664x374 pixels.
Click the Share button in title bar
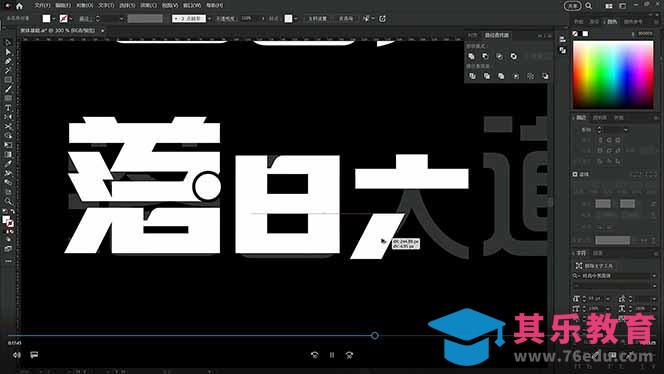click(x=573, y=6)
